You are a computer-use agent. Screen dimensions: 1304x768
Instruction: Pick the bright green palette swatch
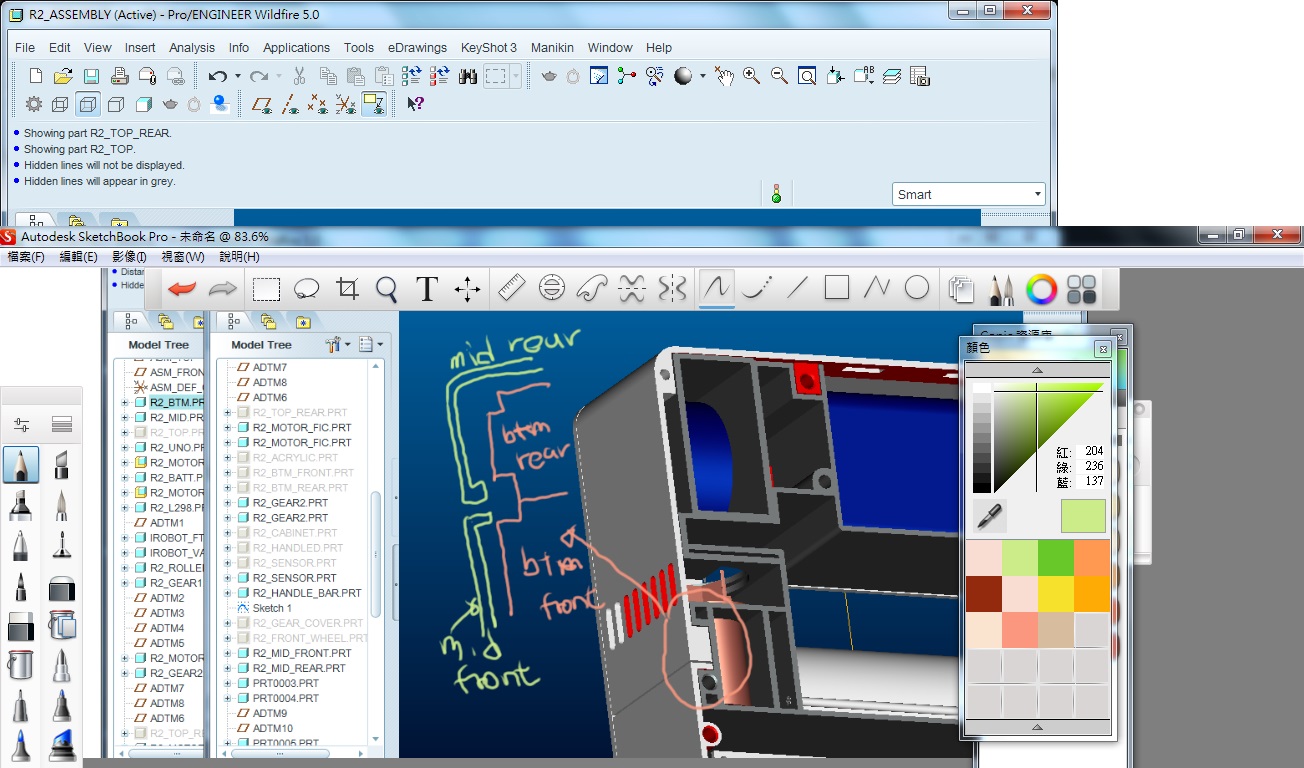pyautogui.click(x=1056, y=558)
